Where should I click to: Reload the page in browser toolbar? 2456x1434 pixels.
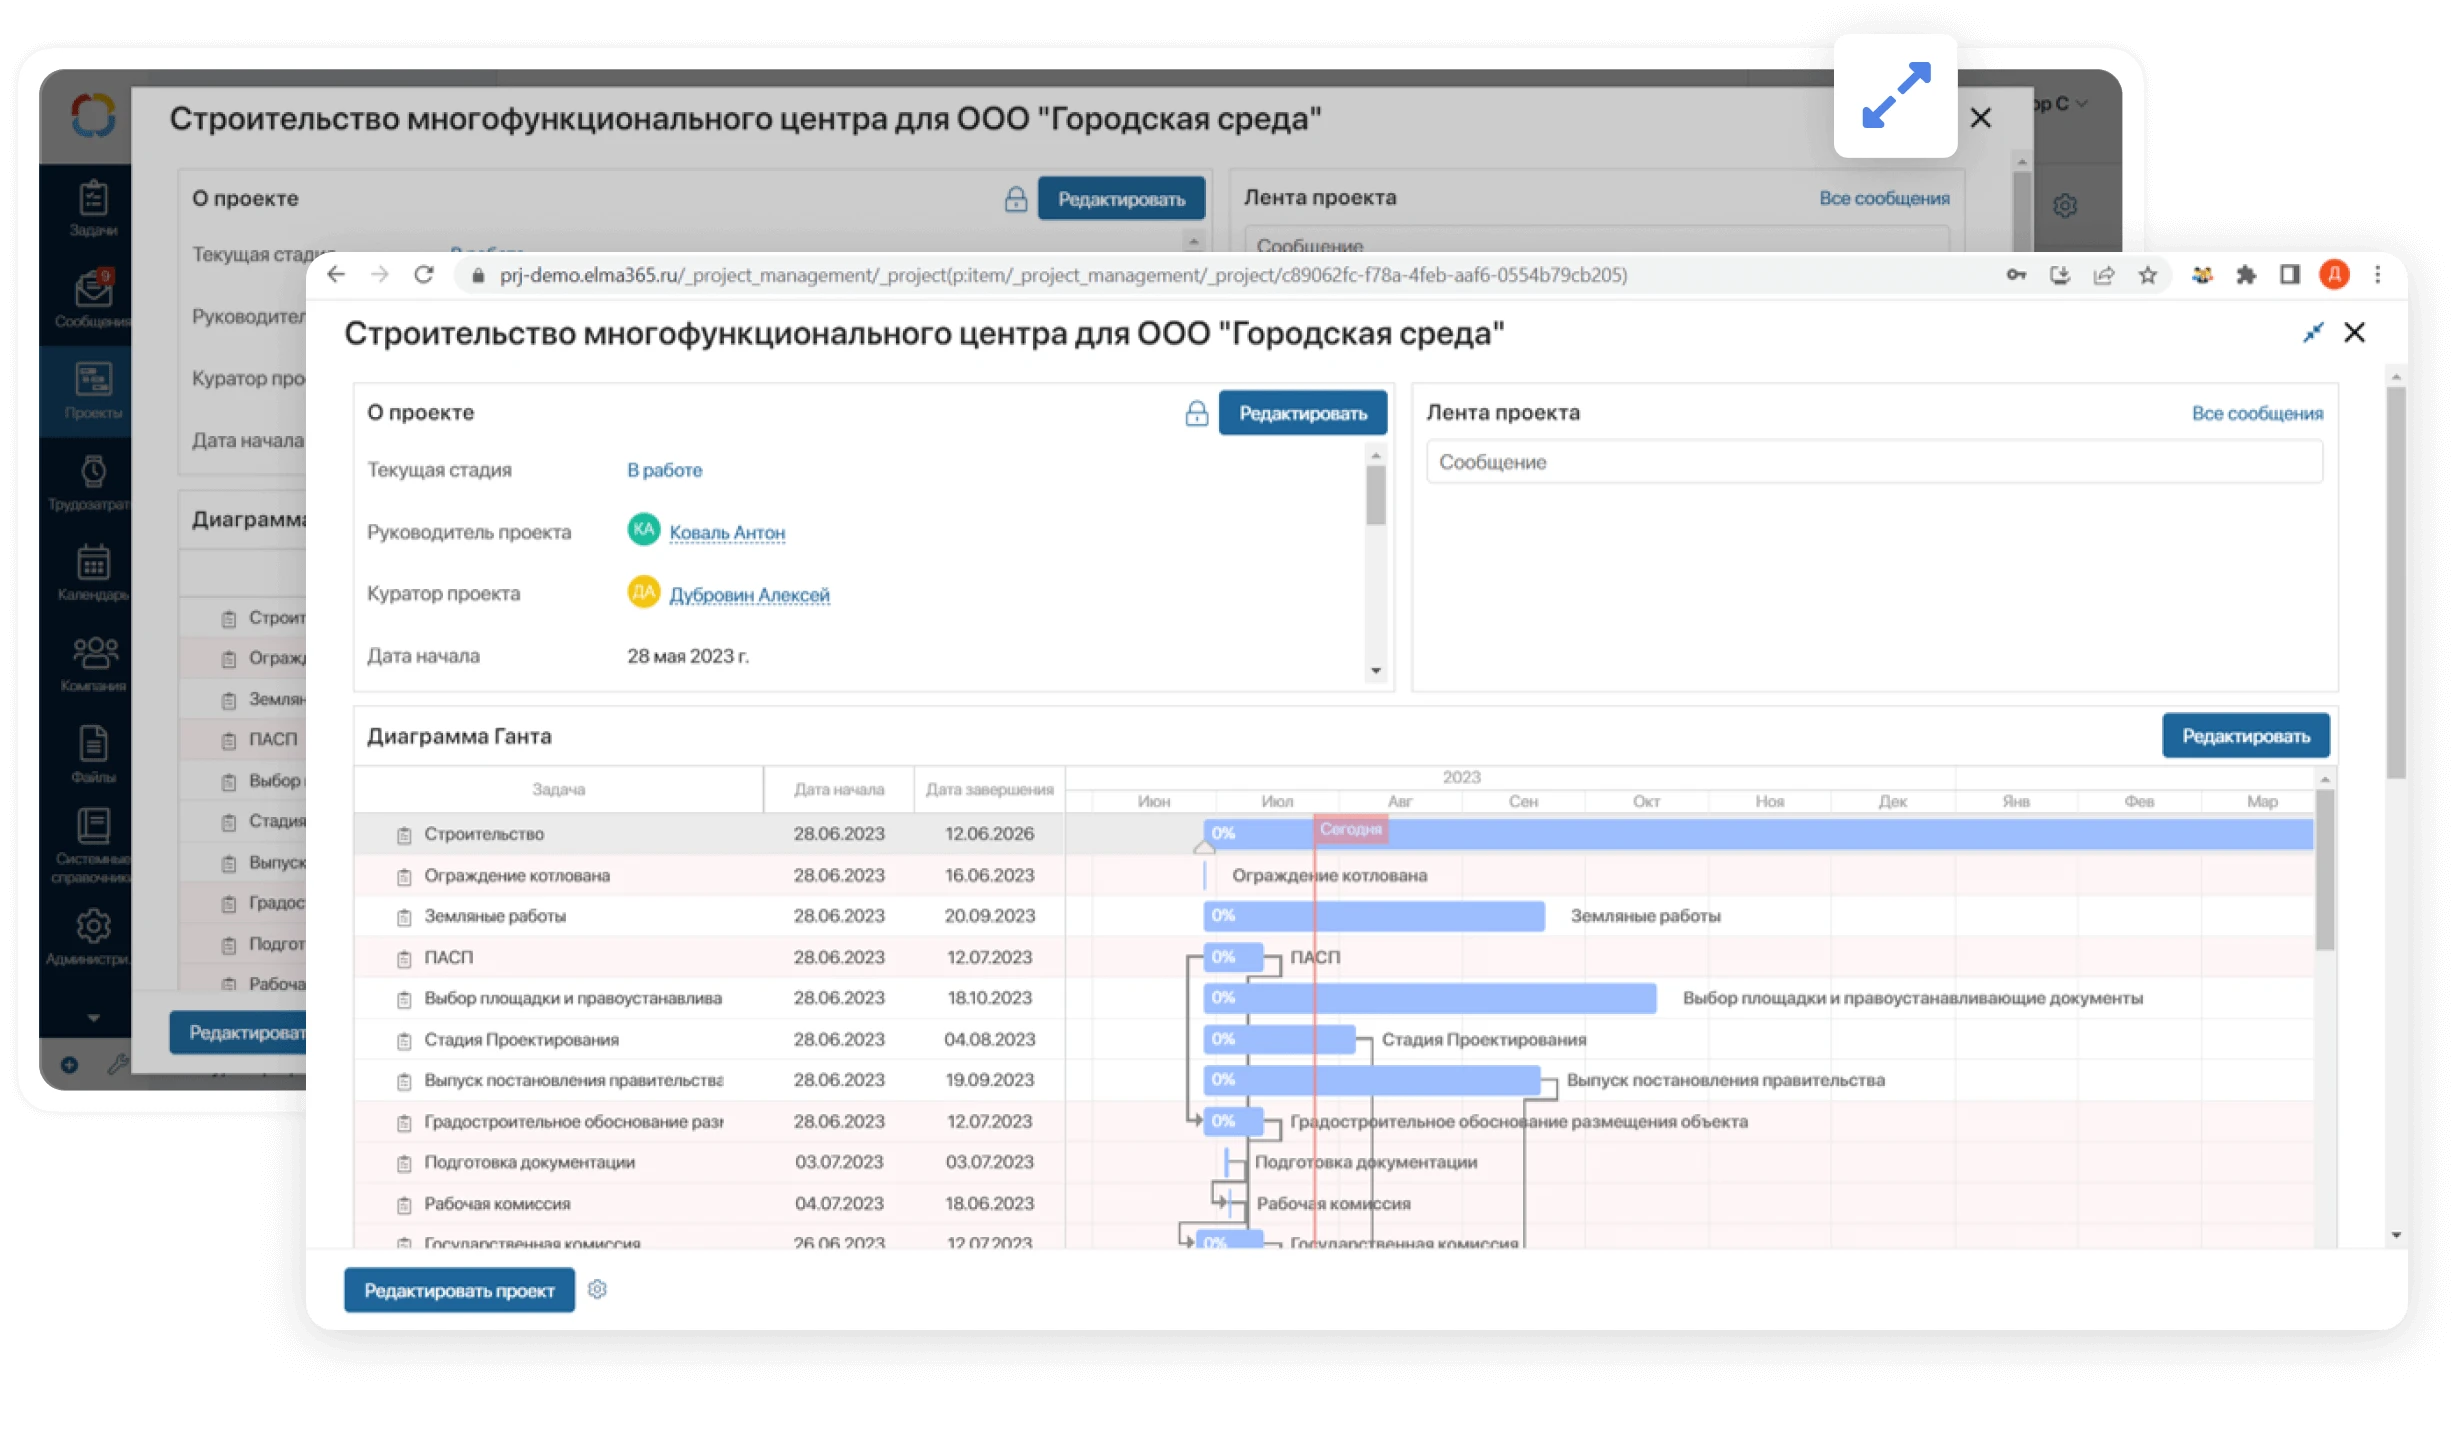[x=424, y=275]
